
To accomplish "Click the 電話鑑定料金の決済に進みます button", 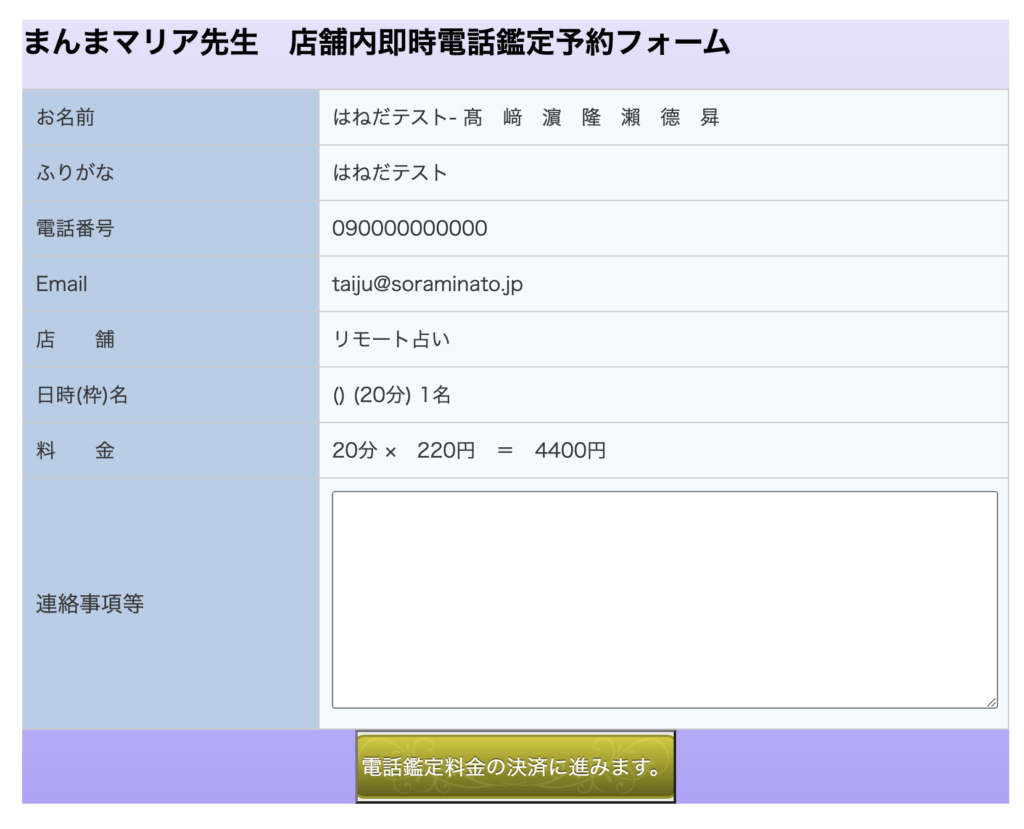I will (x=515, y=767).
